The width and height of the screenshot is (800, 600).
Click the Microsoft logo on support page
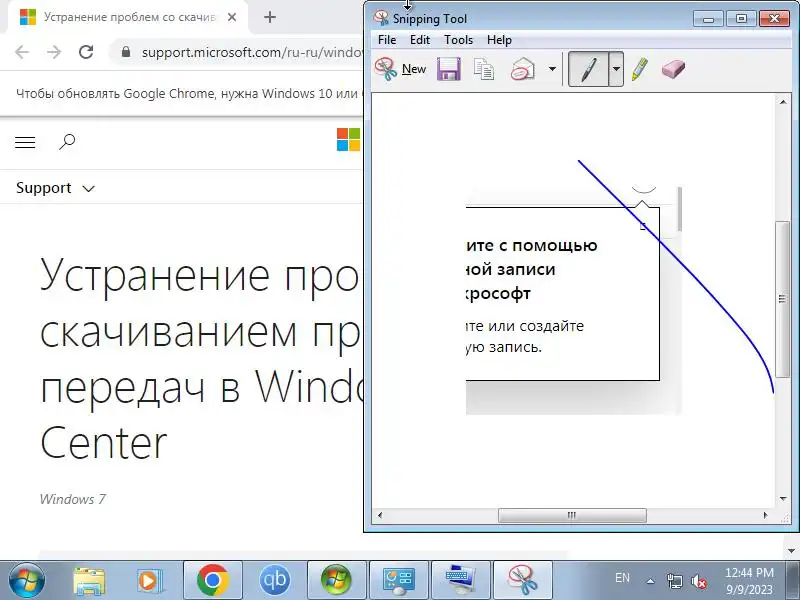[x=348, y=140]
